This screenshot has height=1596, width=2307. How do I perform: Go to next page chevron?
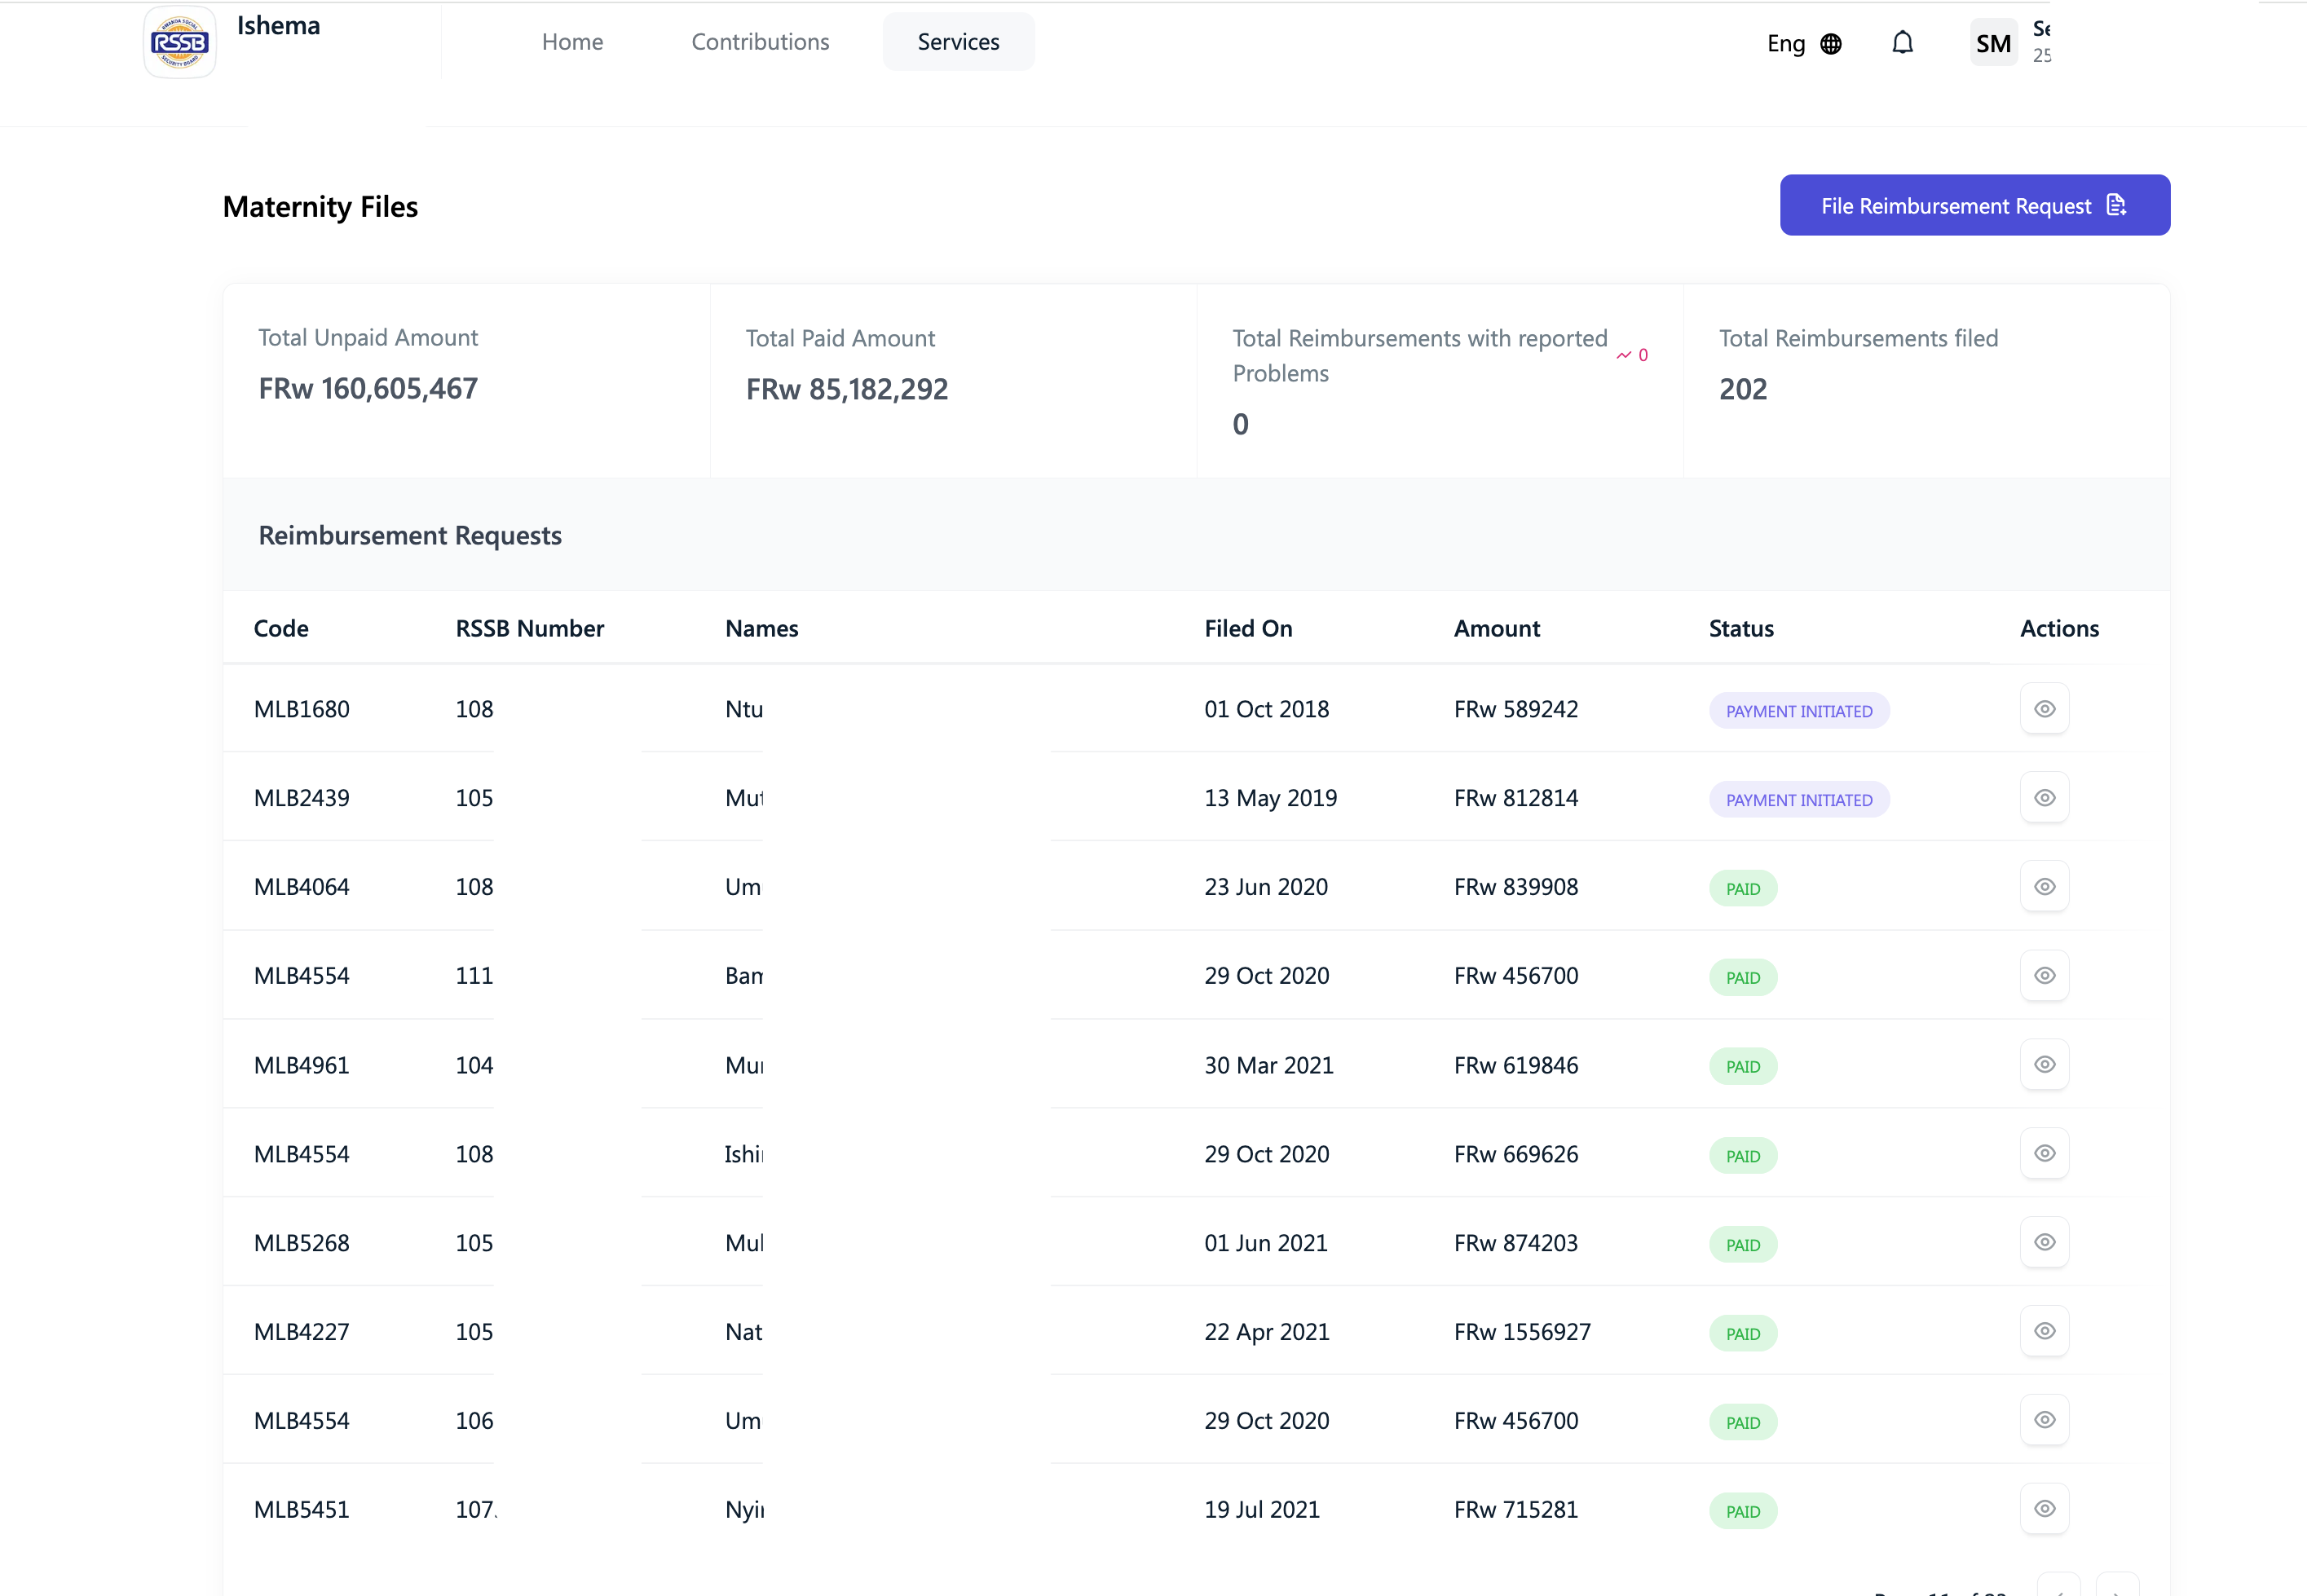[2117, 1588]
